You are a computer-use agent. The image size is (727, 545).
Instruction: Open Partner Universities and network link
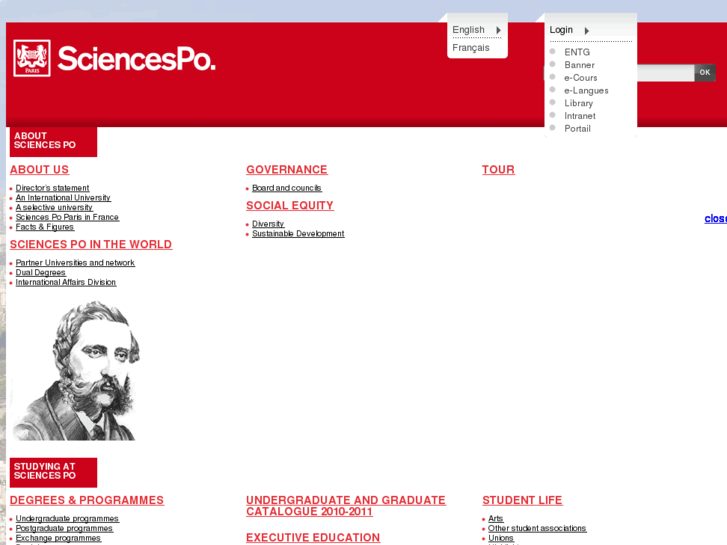tap(75, 263)
